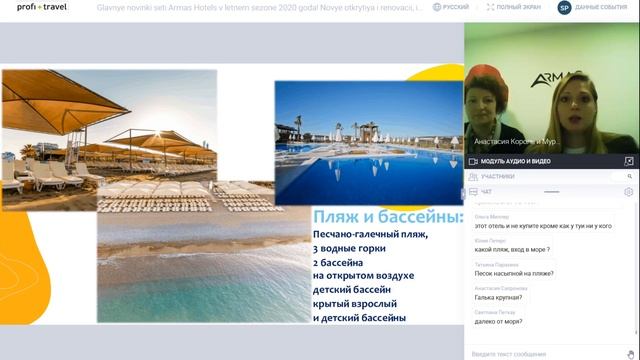Click the chat bubble icon
Image resolution: width=640 pixels, height=360 pixels.
[x=473, y=192]
